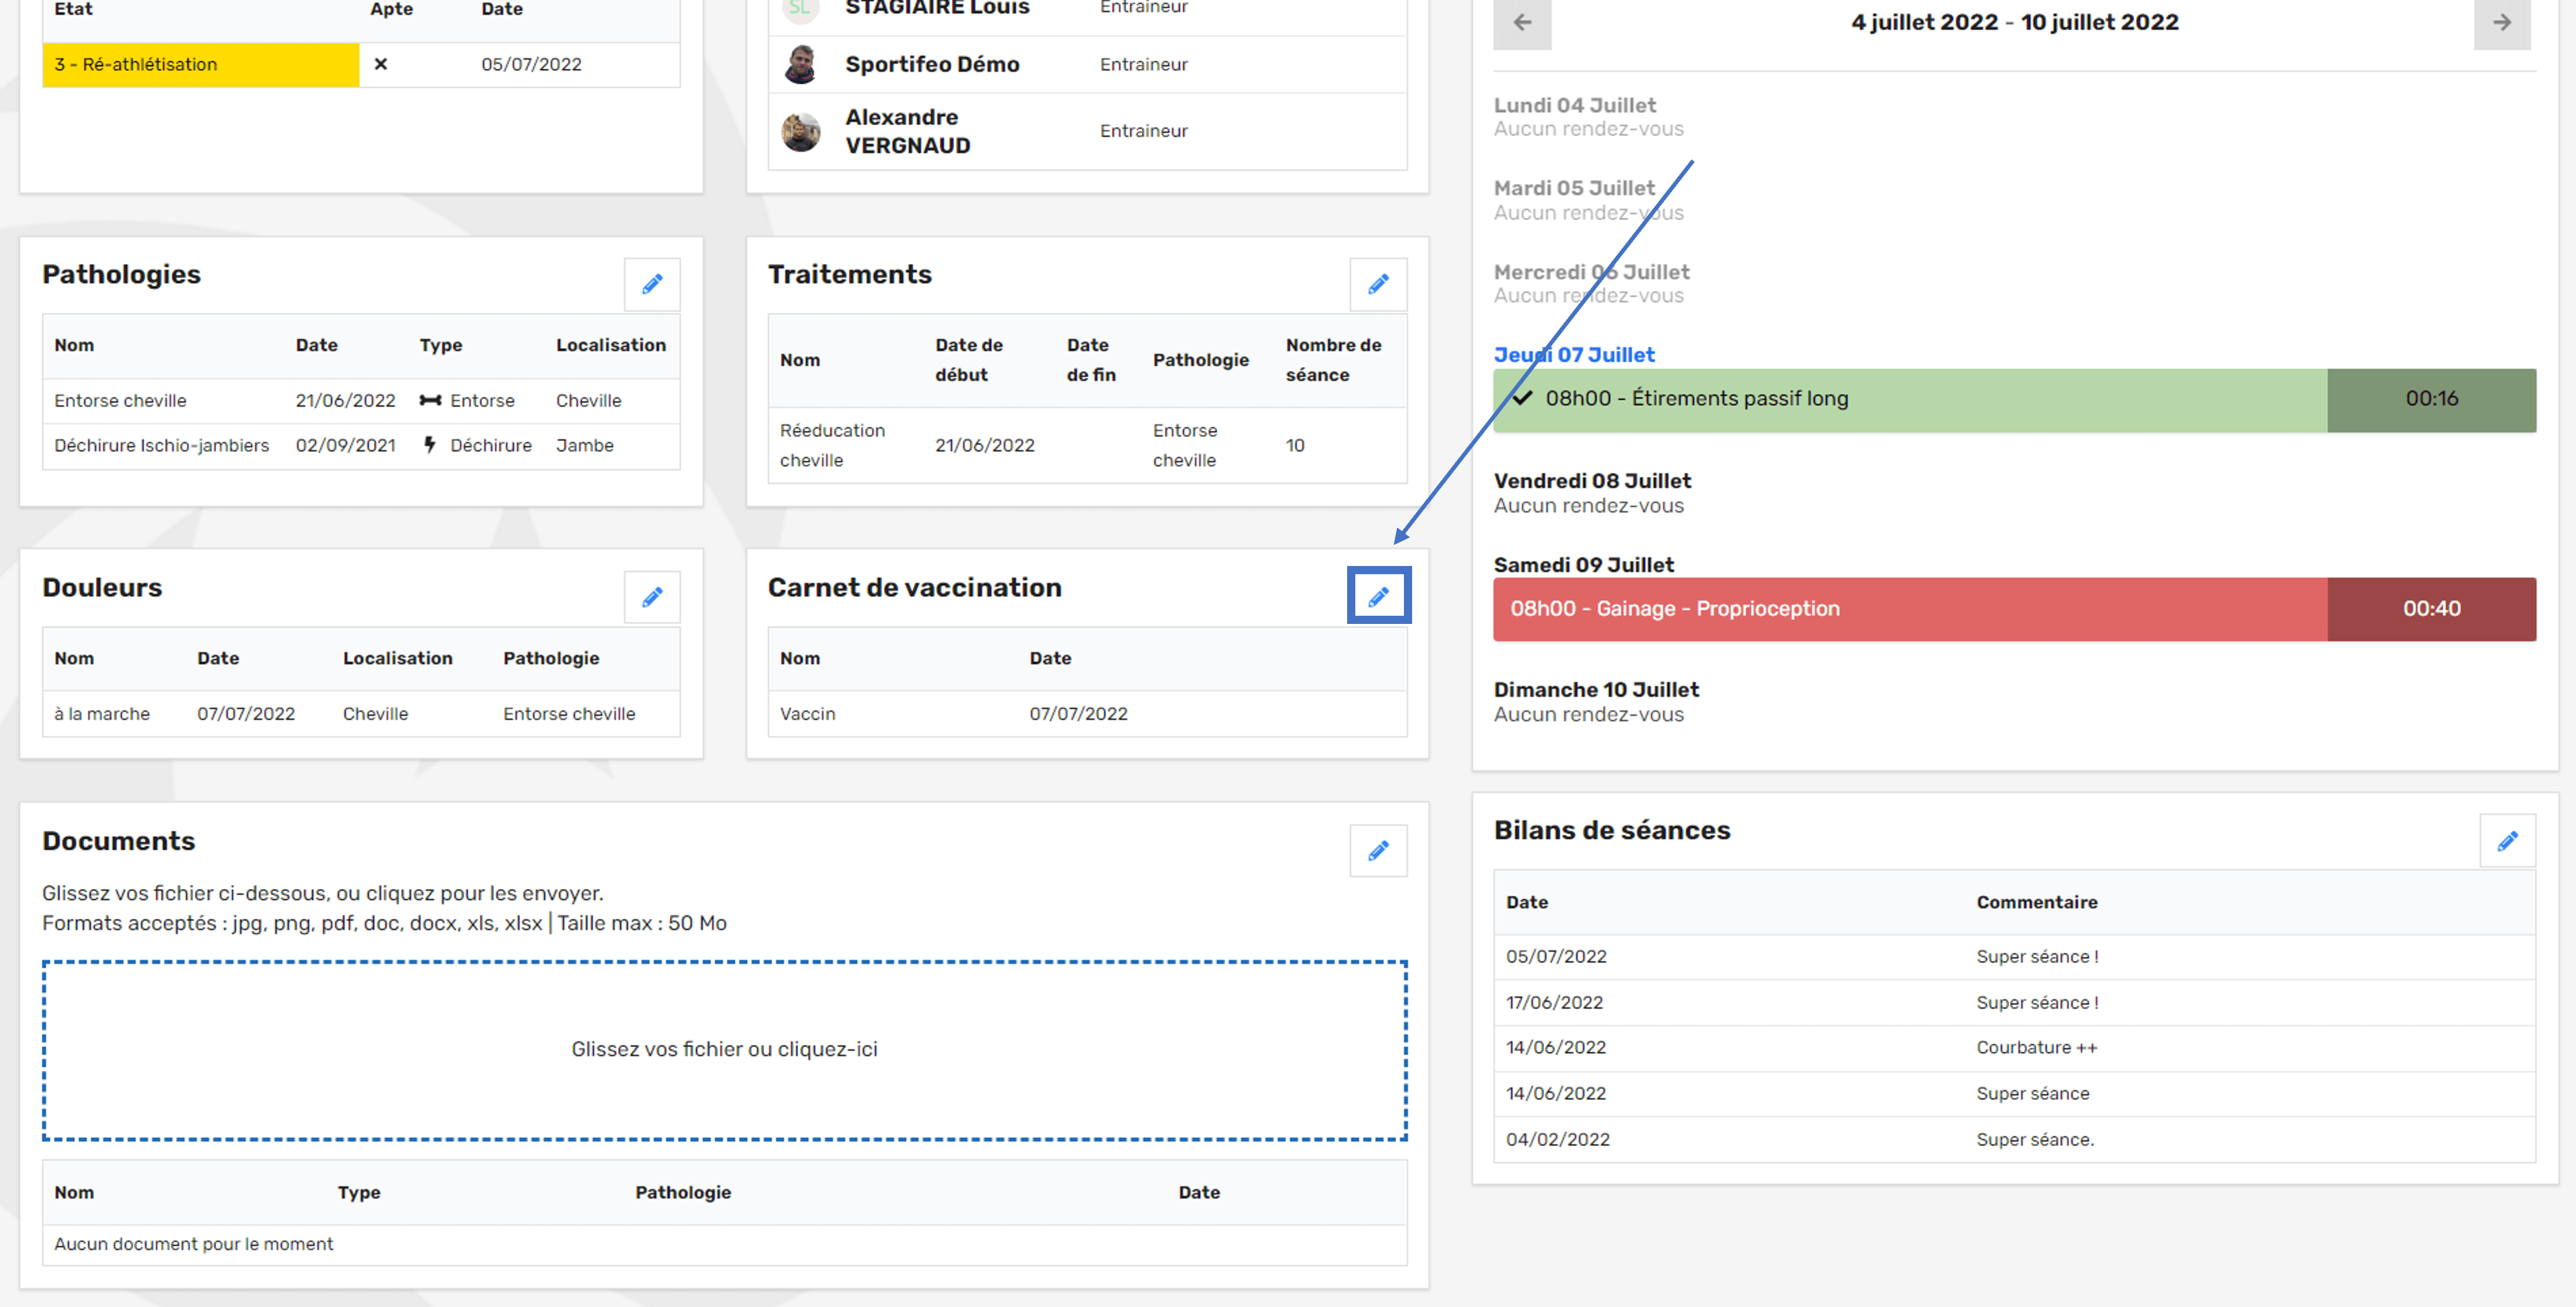Select the 'à la marche' pain row
Image resolution: width=2576 pixels, height=1307 pixels.
click(361, 714)
